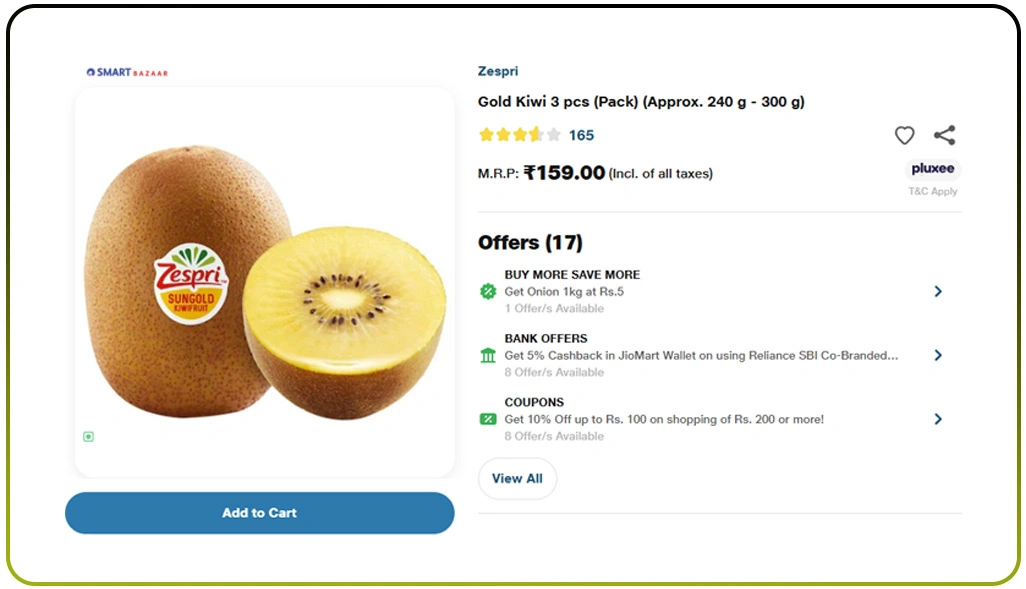Open sharing options via the share icon
This screenshot has height=589, width=1026.
[944, 135]
